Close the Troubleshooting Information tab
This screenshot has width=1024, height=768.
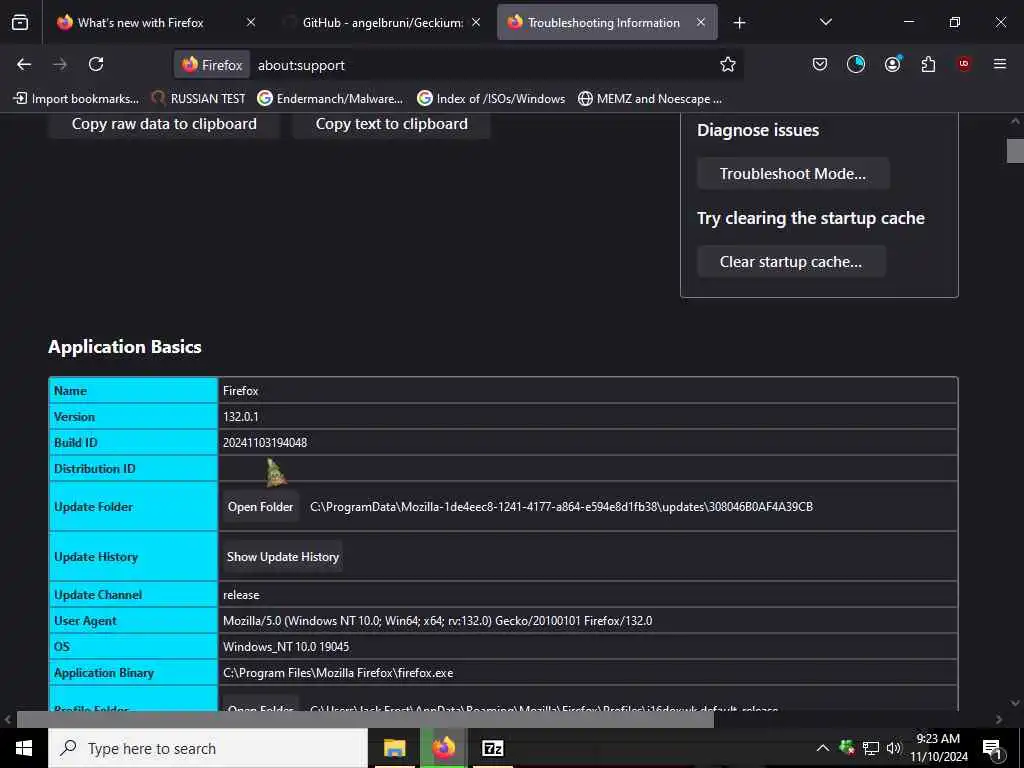pos(701,22)
